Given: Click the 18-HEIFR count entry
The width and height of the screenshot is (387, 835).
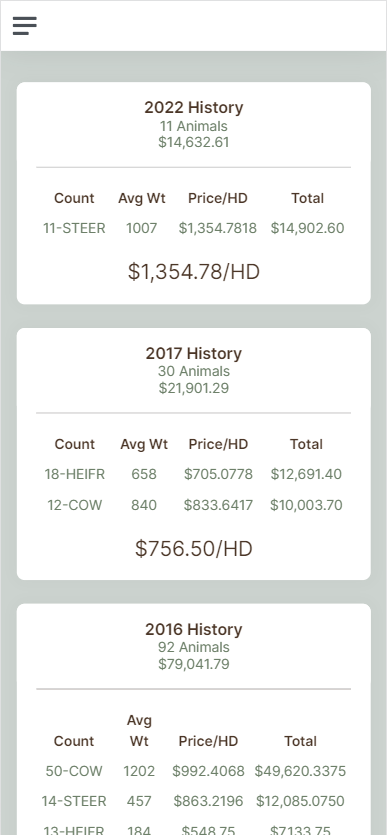Looking at the screenshot, I should point(75,474).
